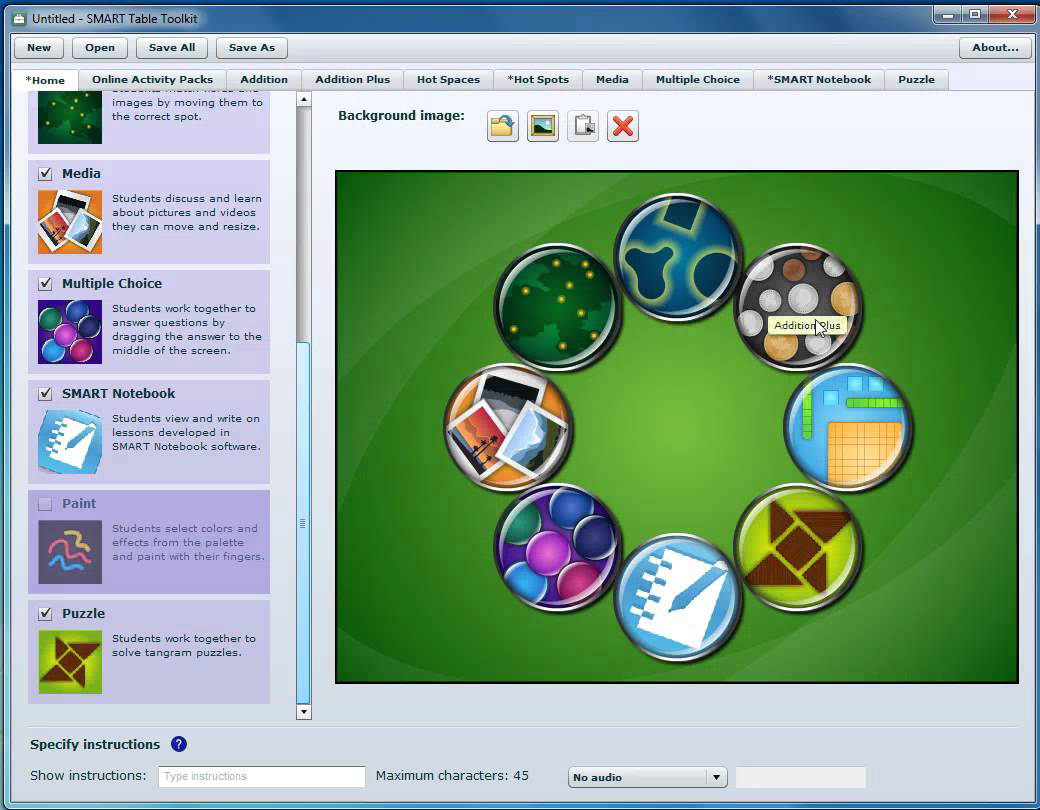Image resolution: width=1040 pixels, height=810 pixels.
Task: Uncheck the Puzzle activity checkbox
Action: pyautogui.click(x=45, y=614)
